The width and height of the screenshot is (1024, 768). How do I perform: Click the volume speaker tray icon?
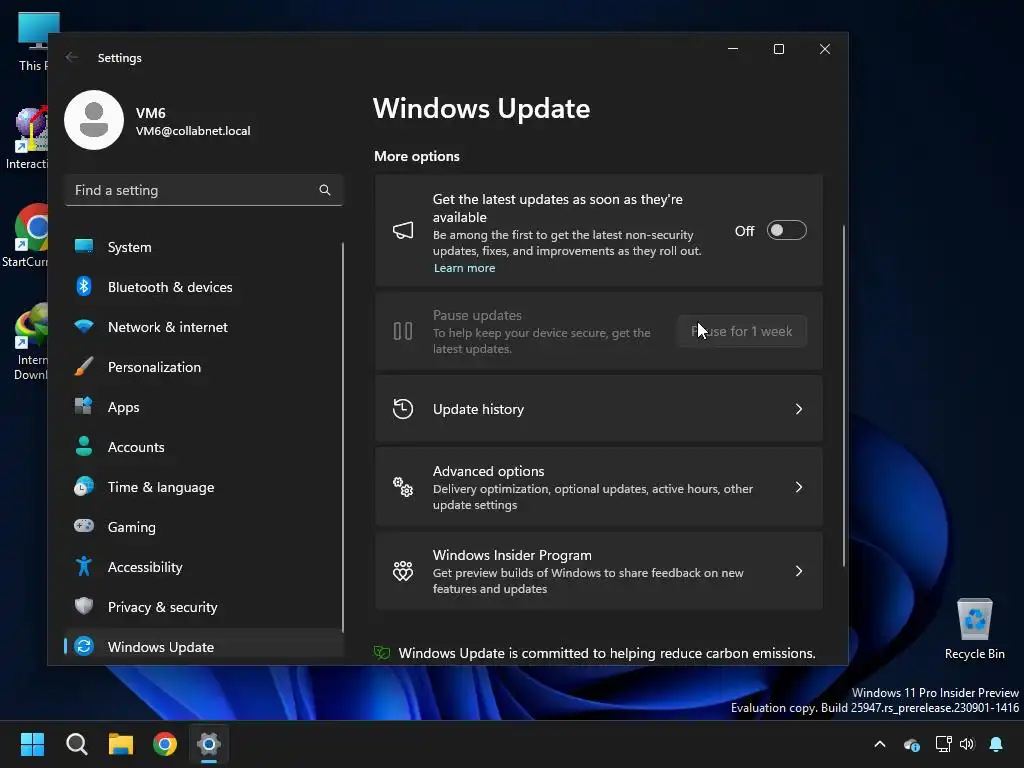click(967, 744)
